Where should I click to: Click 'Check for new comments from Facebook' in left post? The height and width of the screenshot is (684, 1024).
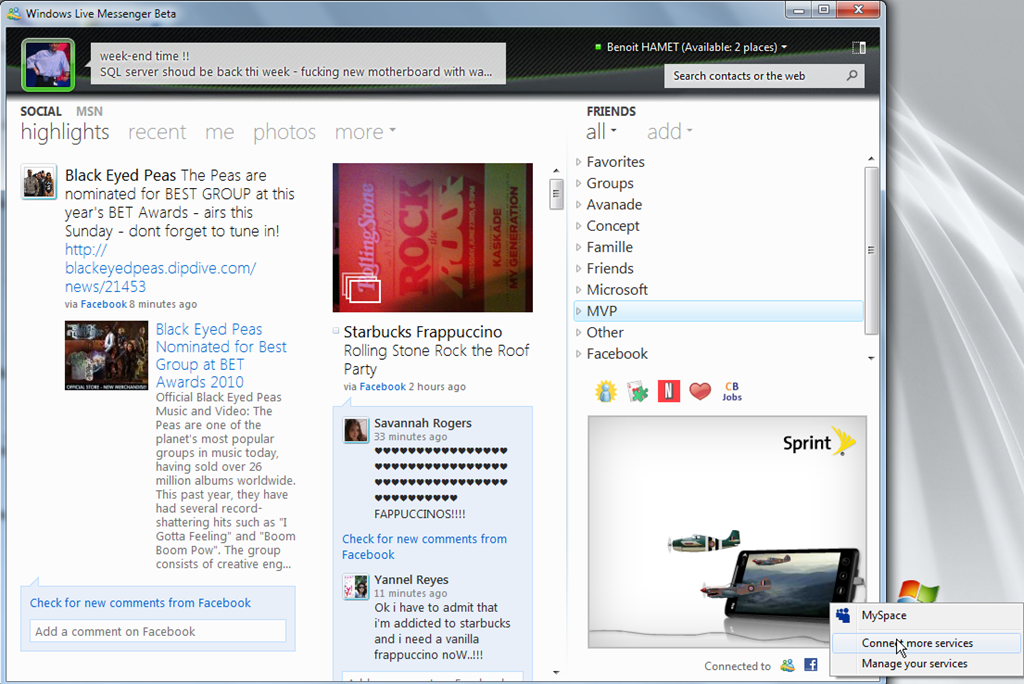[140, 602]
